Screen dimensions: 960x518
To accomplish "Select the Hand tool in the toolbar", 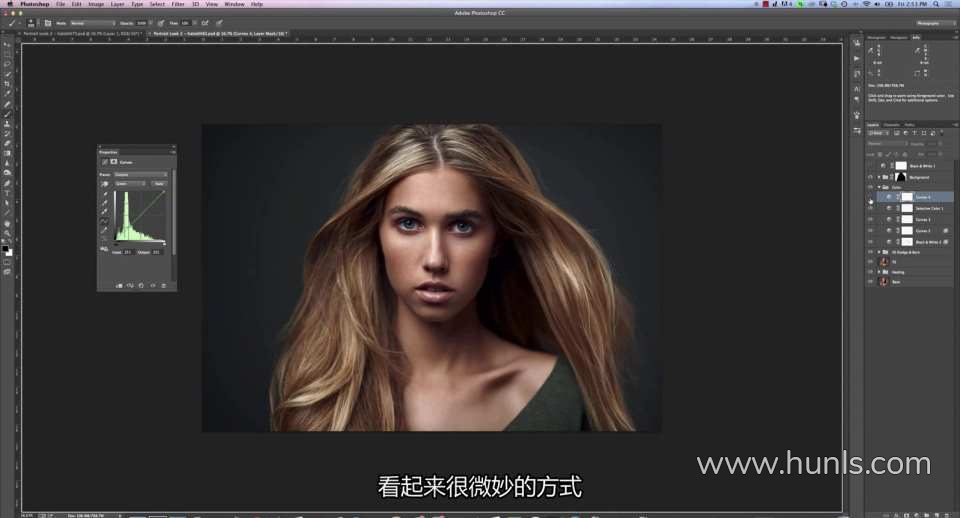I will (x=7, y=223).
